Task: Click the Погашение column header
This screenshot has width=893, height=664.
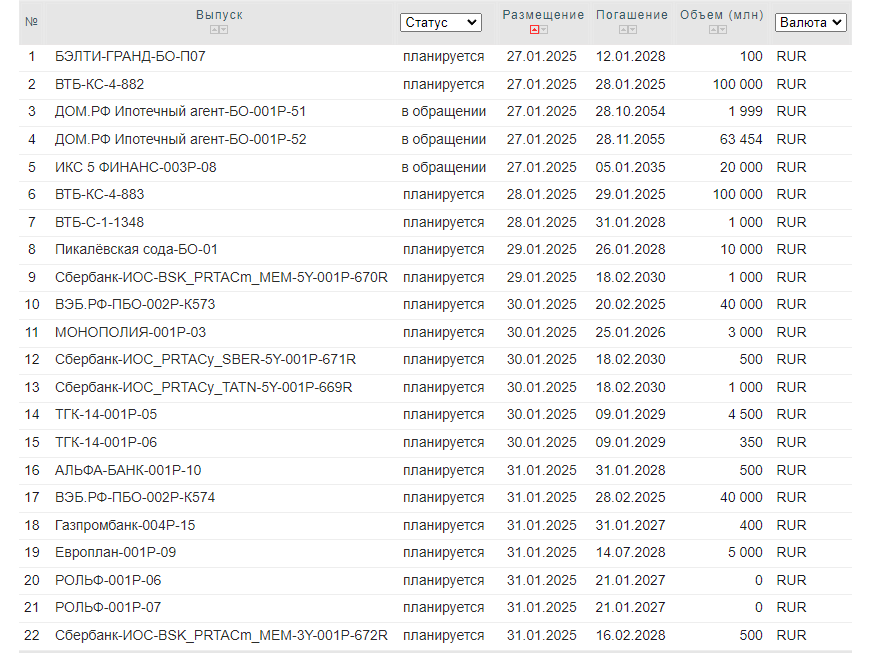Action: (x=632, y=15)
